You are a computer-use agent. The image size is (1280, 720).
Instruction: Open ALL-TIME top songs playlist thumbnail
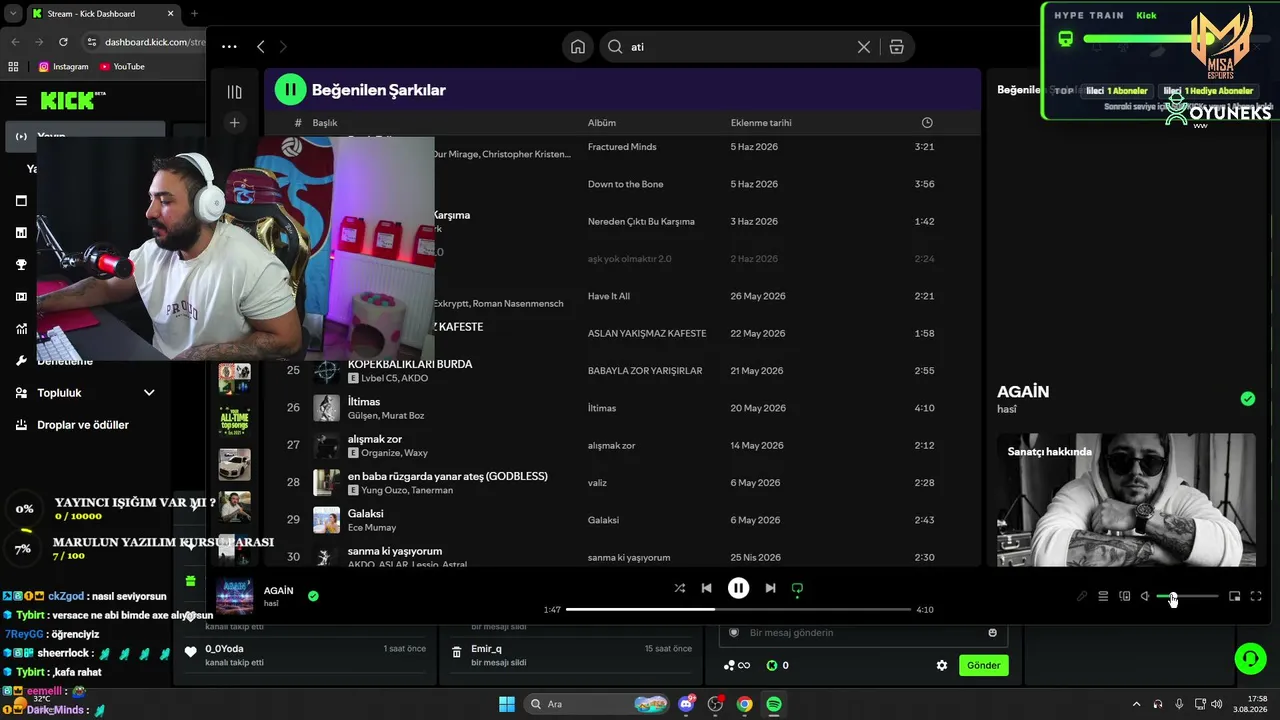tap(235, 421)
